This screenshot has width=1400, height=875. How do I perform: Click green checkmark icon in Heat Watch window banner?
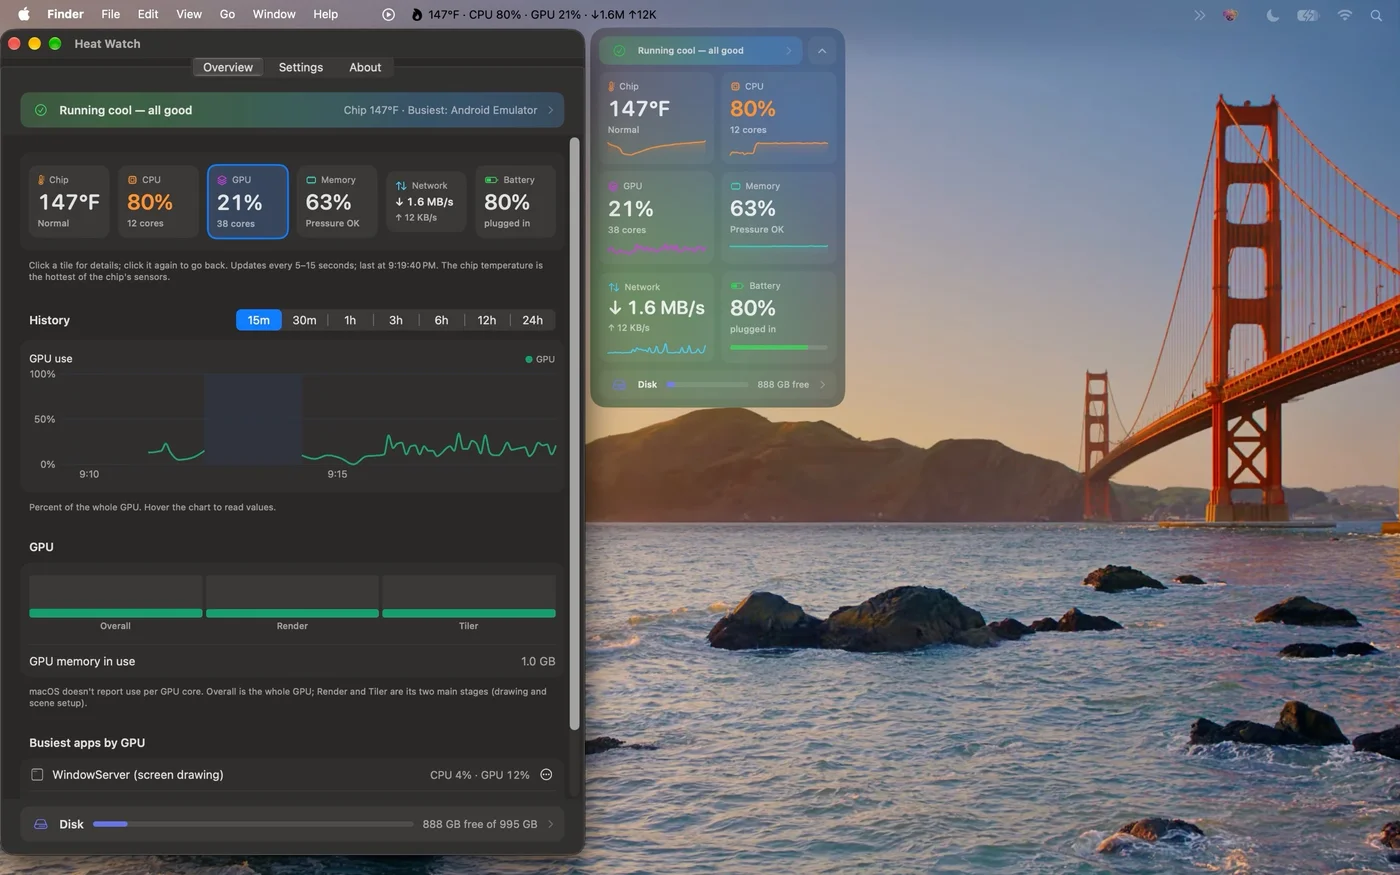(41, 110)
